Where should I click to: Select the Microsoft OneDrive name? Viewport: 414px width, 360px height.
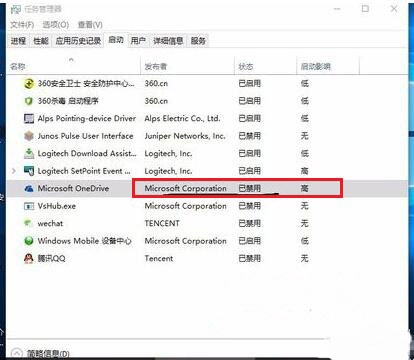click(73, 188)
